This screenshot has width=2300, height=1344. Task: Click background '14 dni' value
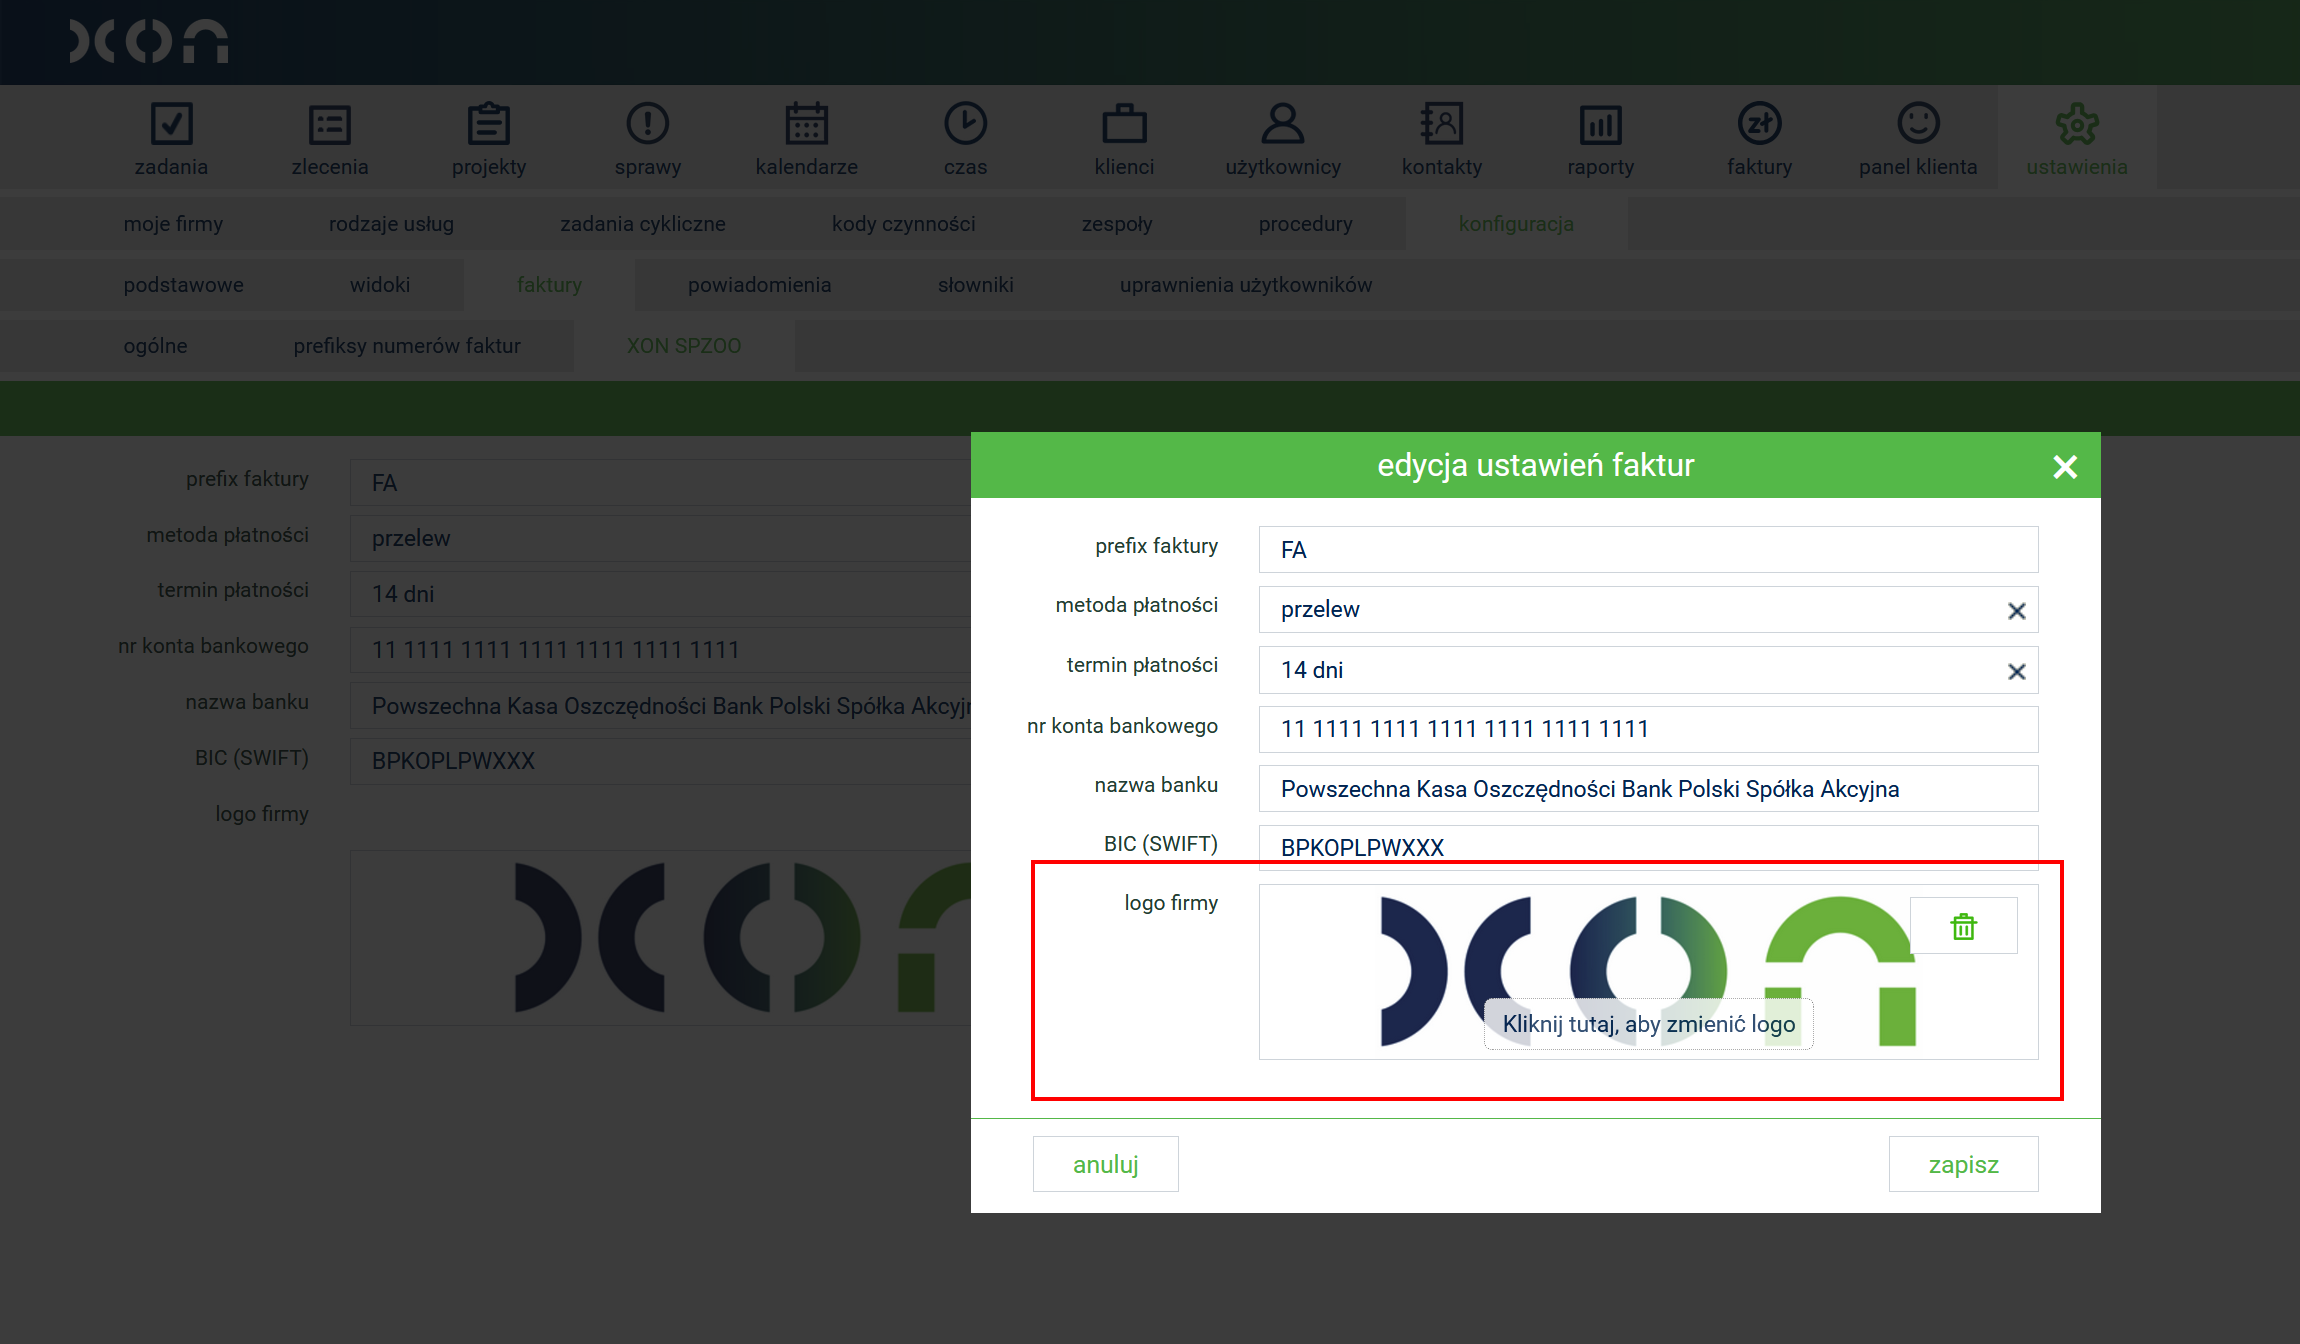coord(403,594)
